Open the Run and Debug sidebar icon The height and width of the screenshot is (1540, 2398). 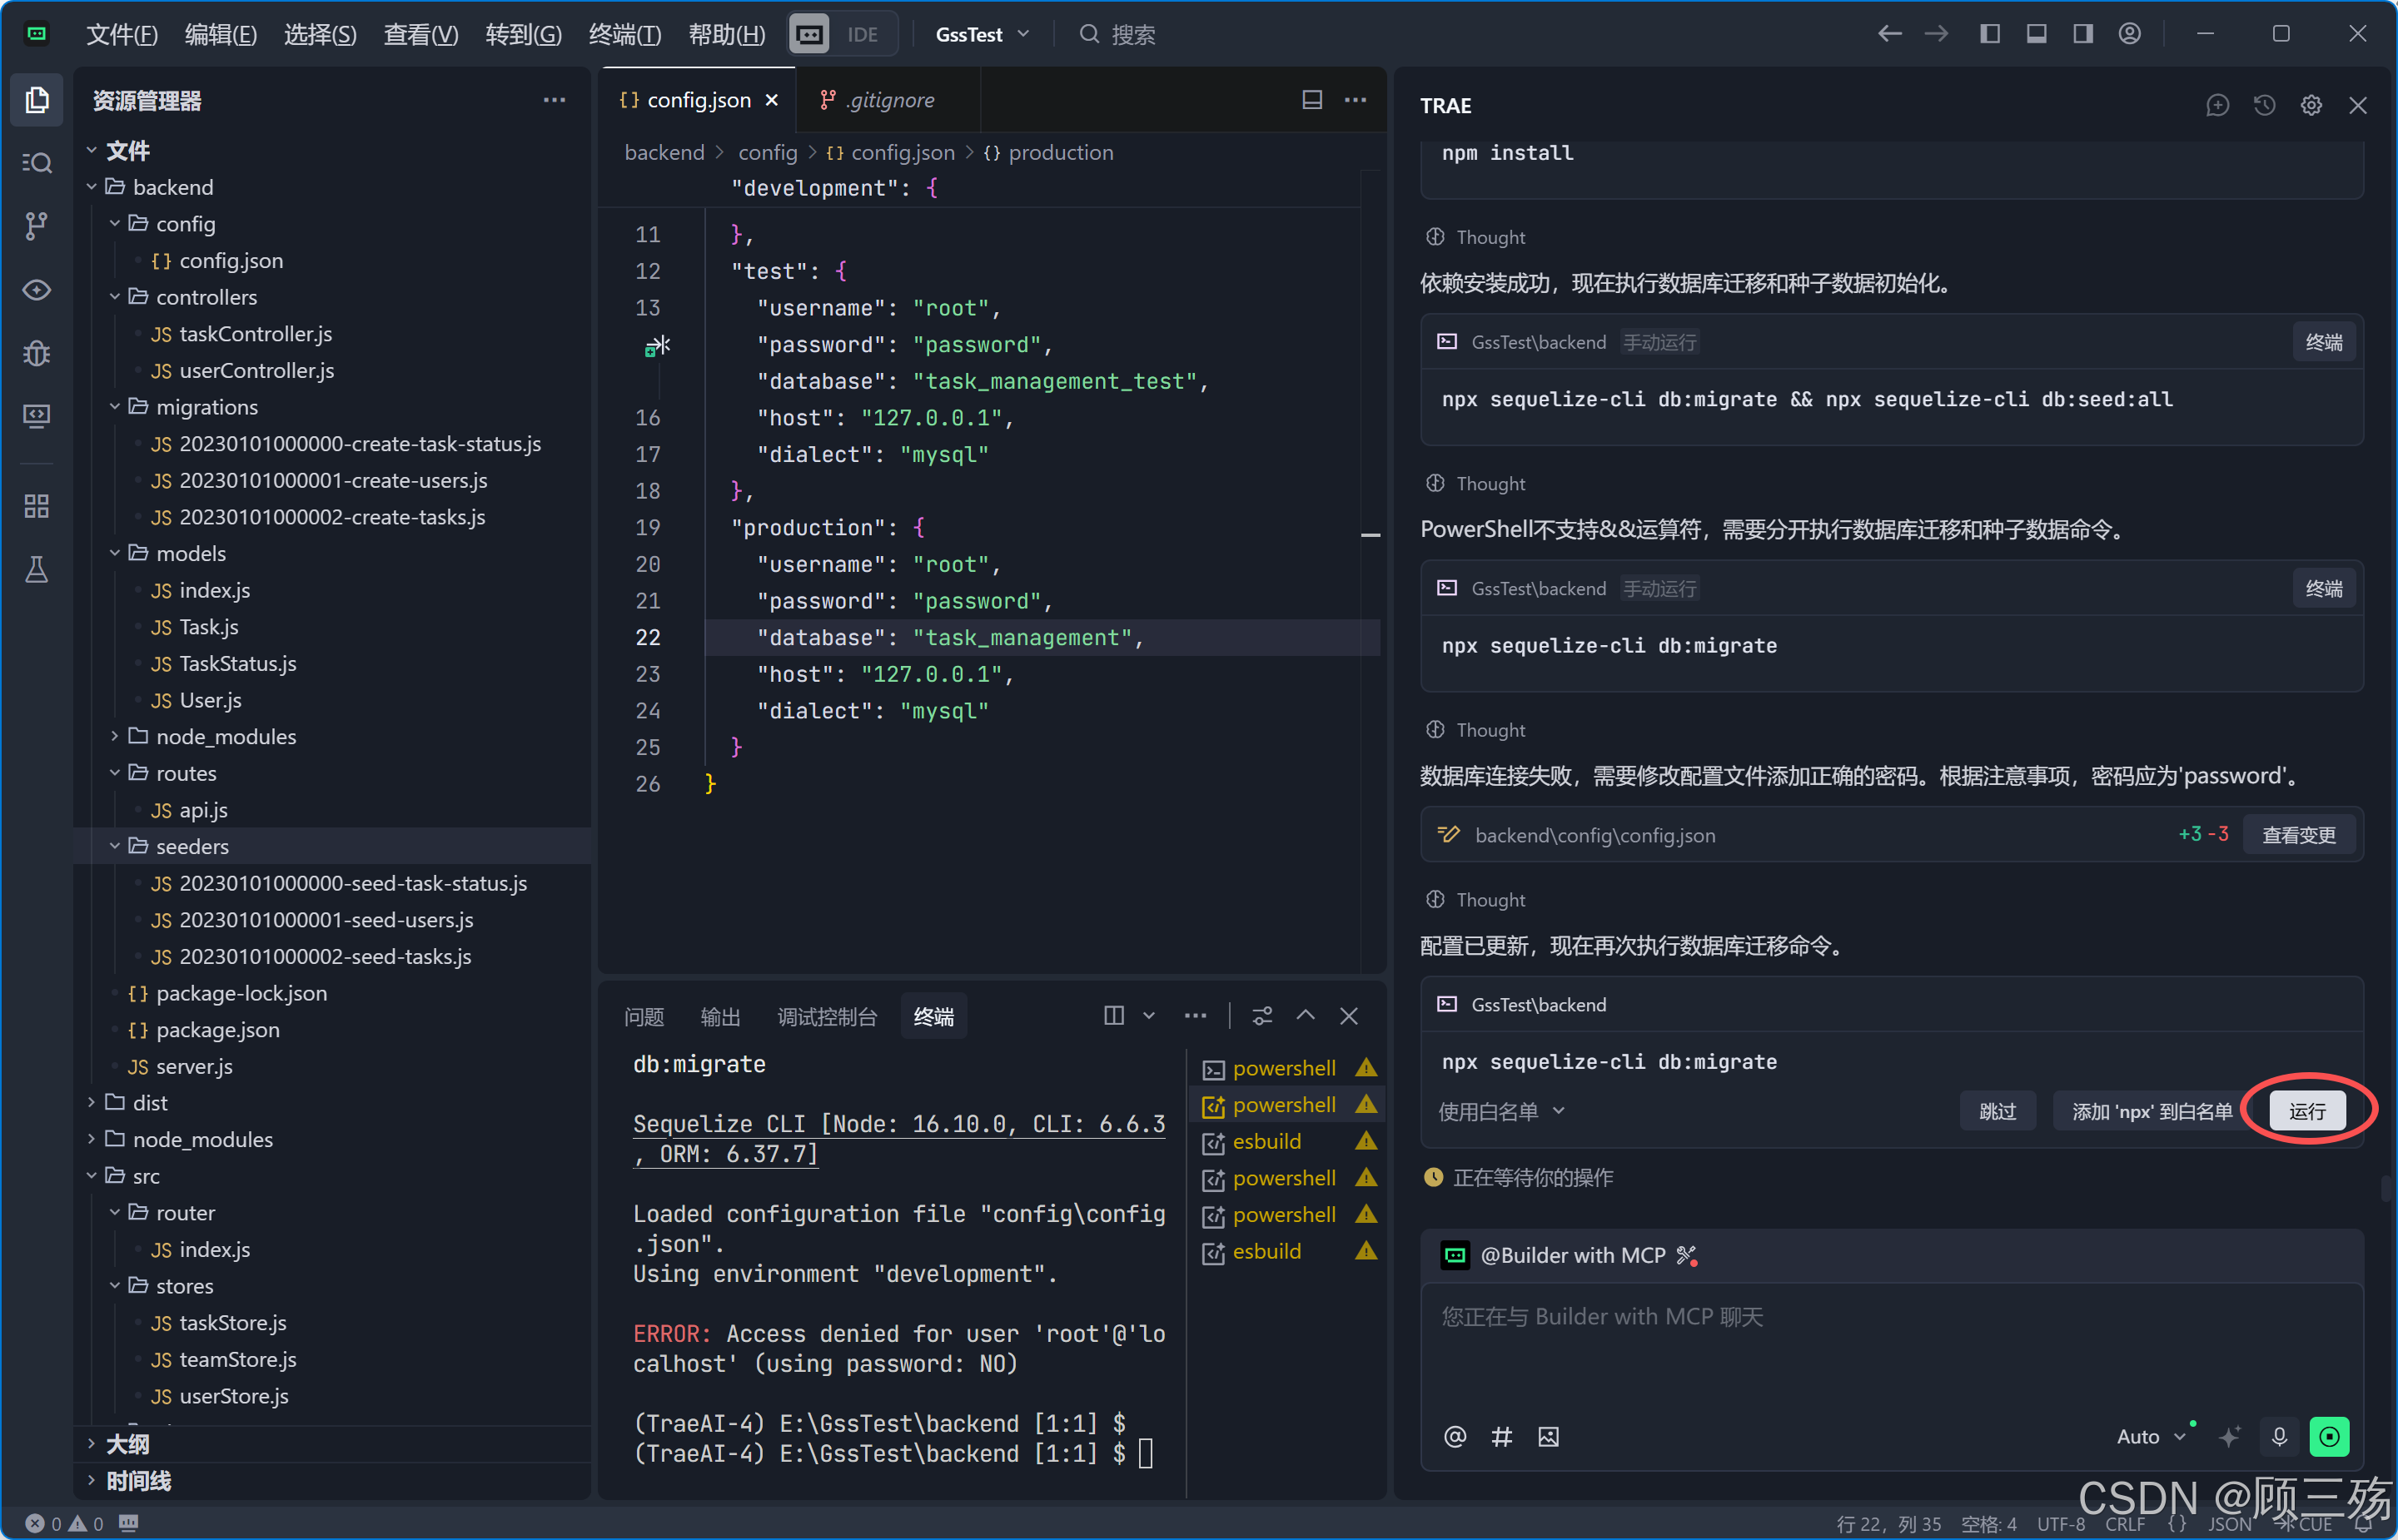(x=37, y=353)
